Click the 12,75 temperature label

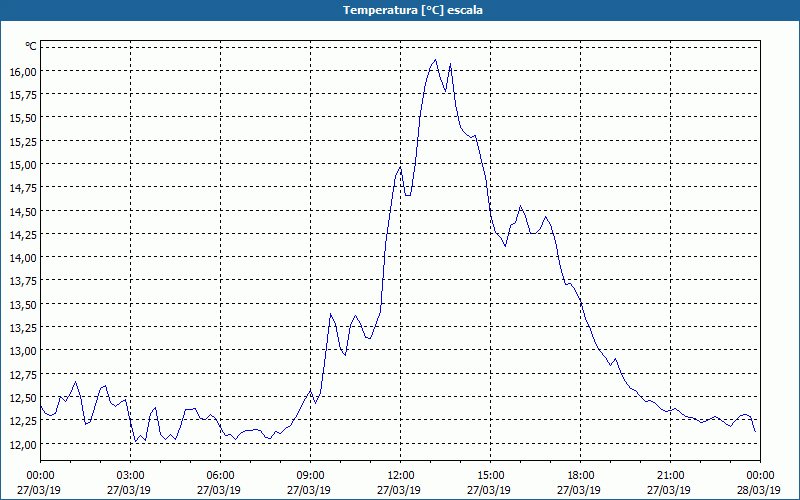[x=23, y=374]
